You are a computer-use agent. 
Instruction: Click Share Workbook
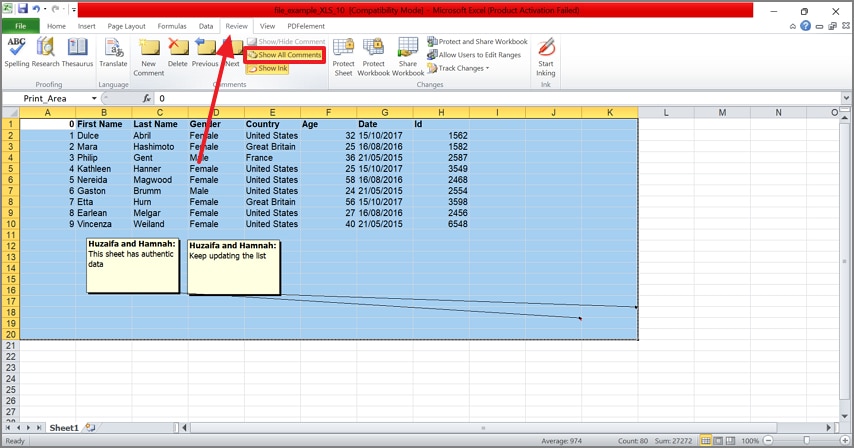408,57
